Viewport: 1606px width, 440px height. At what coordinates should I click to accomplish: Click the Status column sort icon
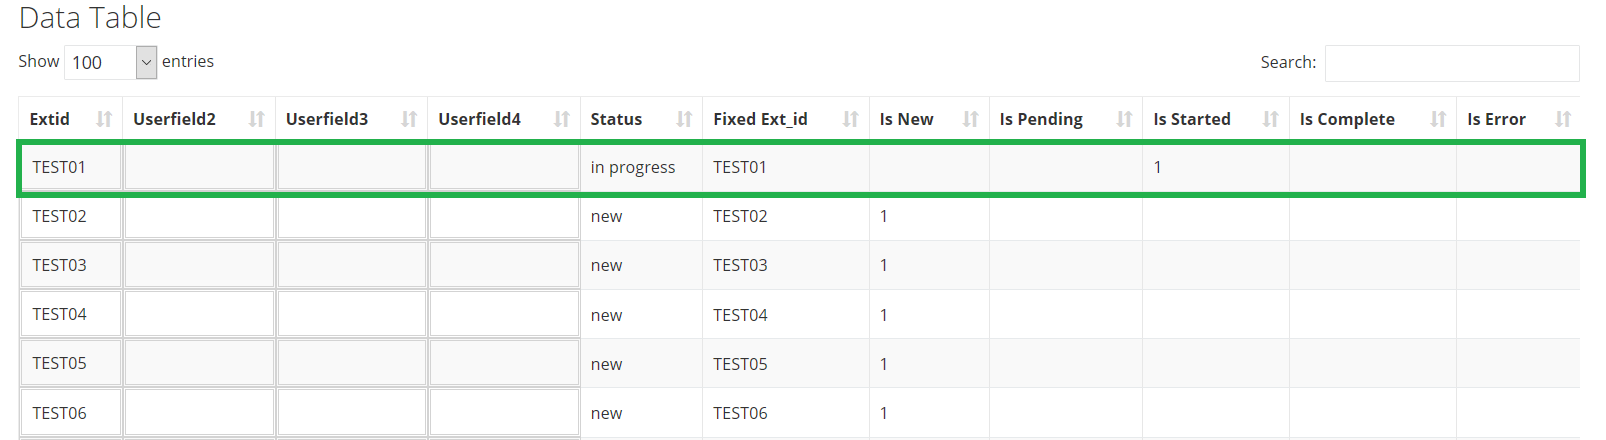684,119
